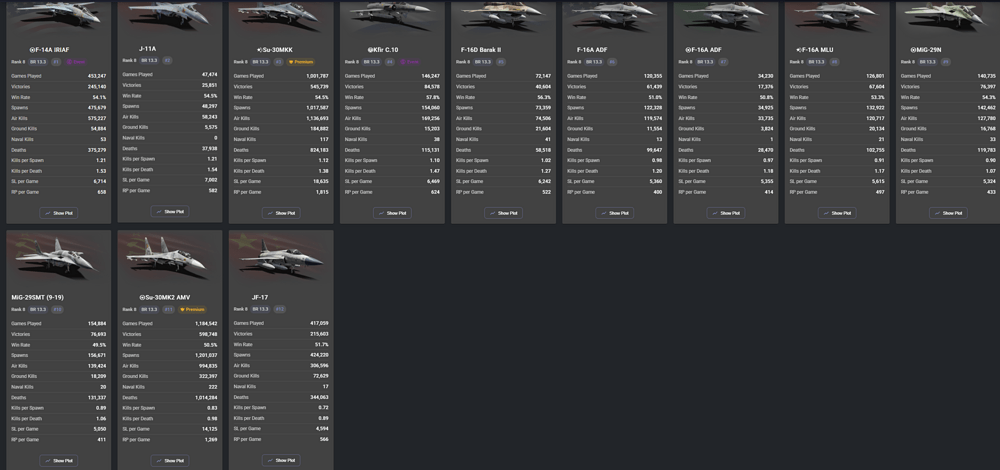
Task: Click the BR 13.3 badge on the MiG-29N card
Action: [928, 62]
